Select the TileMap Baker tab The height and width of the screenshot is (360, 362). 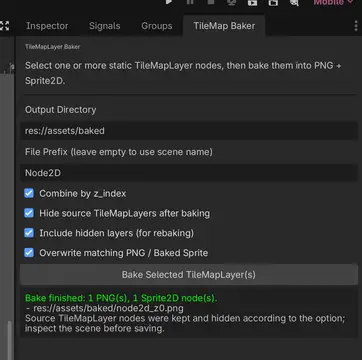point(224,26)
